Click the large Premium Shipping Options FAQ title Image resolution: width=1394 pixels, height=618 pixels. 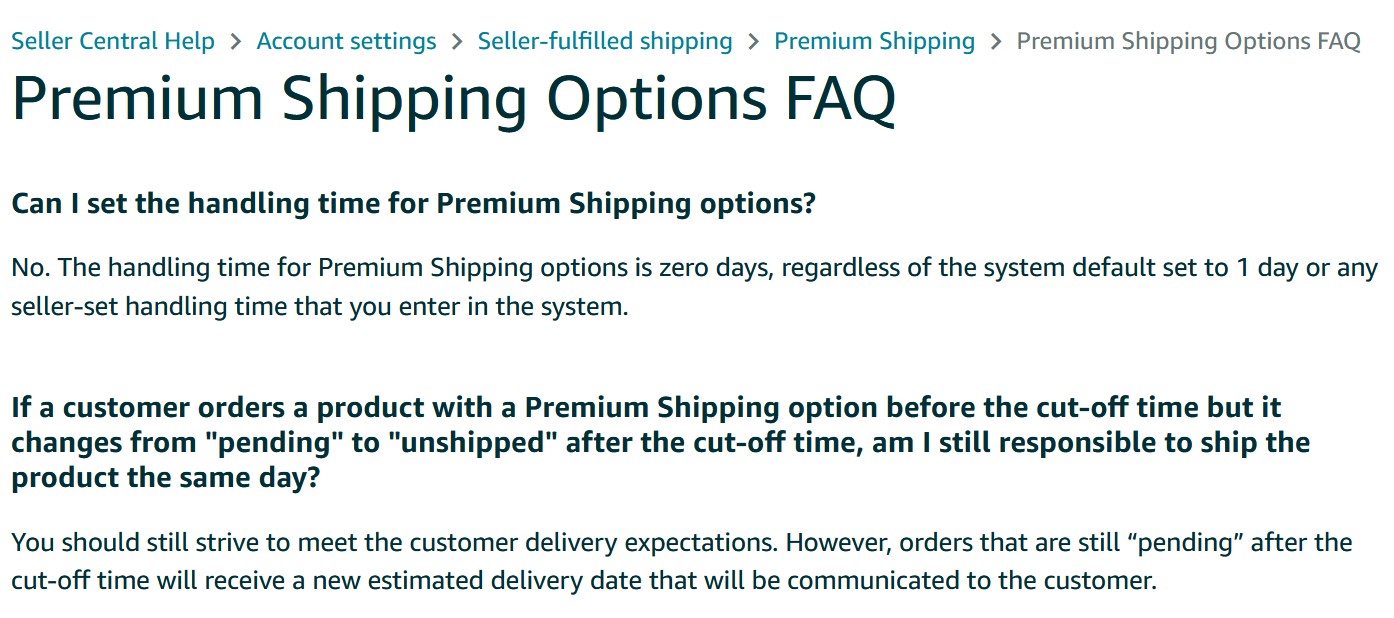point(453,99)
